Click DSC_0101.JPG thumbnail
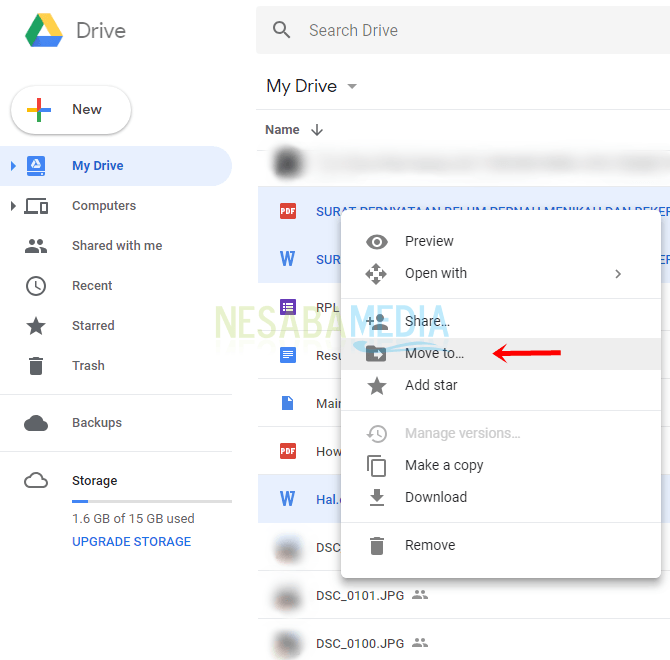 (x=288, y=595)
